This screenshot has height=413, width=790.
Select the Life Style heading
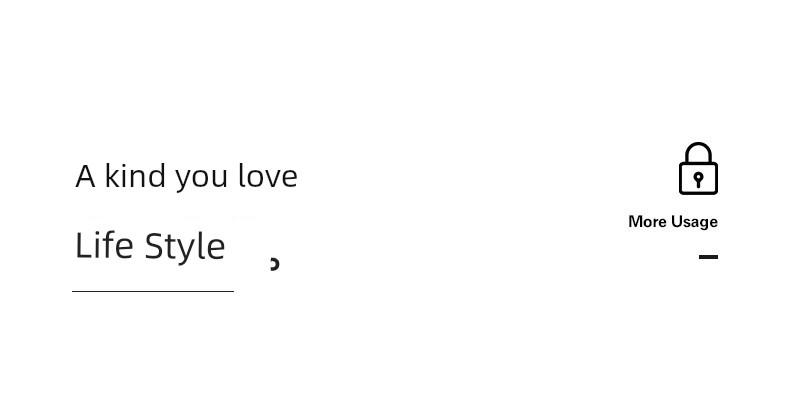pos(150,247)
